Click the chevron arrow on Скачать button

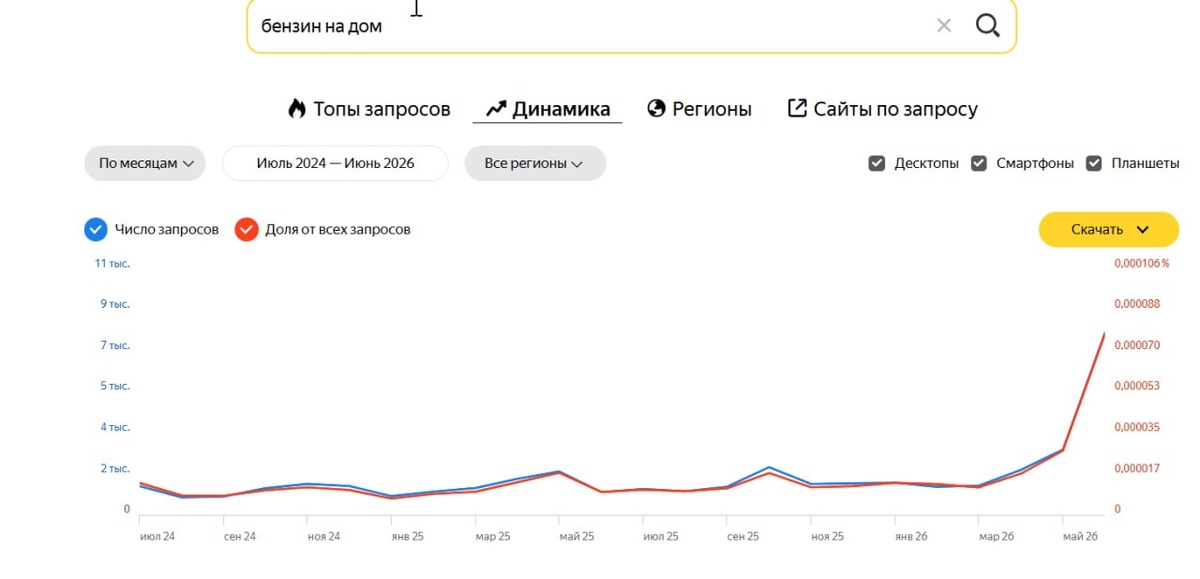(x=1143, y=230)
